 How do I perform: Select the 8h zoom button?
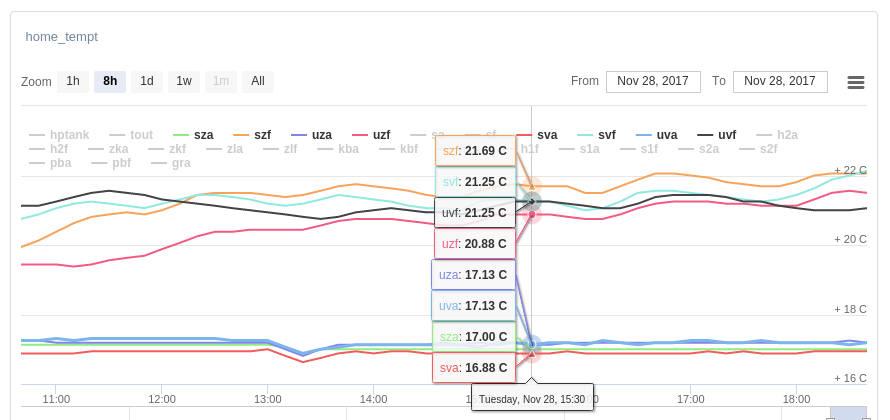[x=110, y=81]
